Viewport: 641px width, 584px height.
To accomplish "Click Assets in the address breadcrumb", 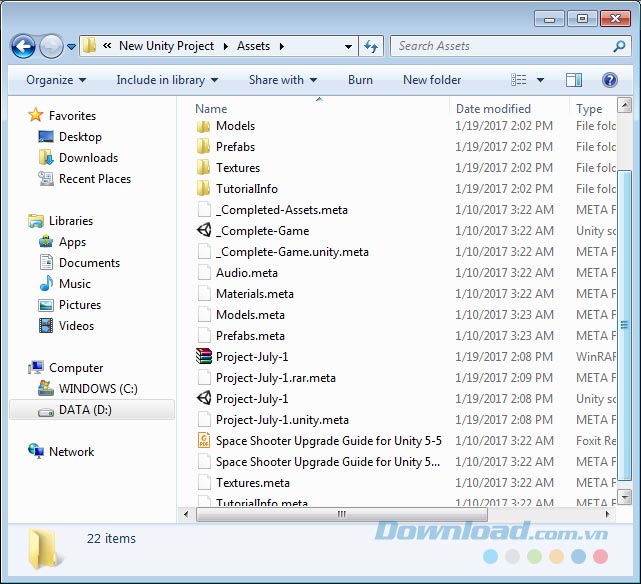I will pyautogui.click(x=253, y=46).
